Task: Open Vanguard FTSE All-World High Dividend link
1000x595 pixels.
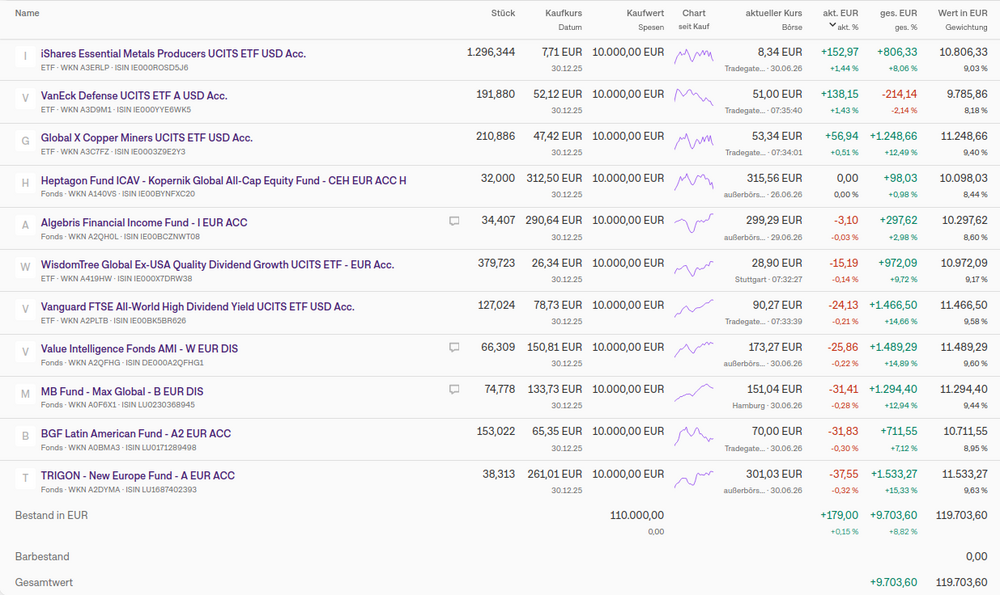Action: (x=198, y=307)
